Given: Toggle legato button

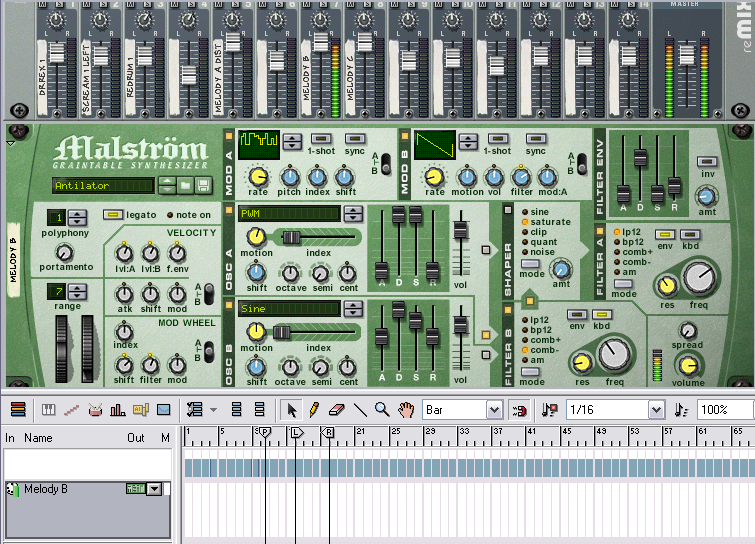Looking at the screenshot, I should coord(113,215).
